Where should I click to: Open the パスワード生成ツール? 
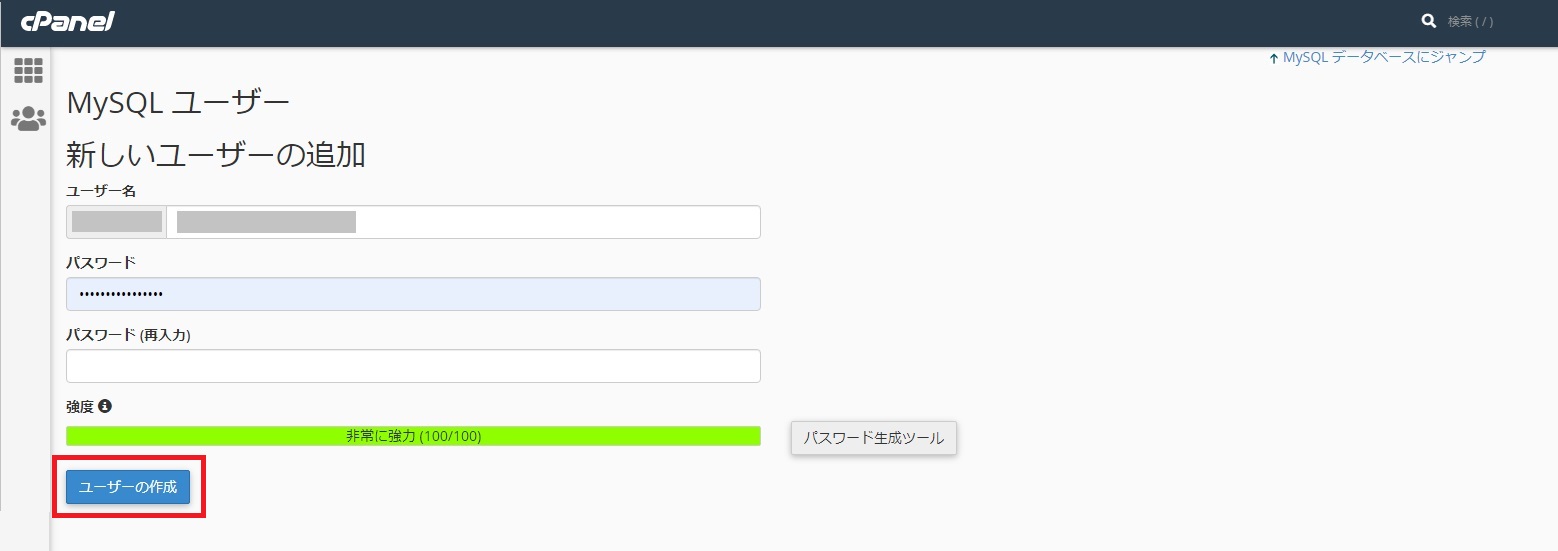pyautogui.click(x=874, y=438)
